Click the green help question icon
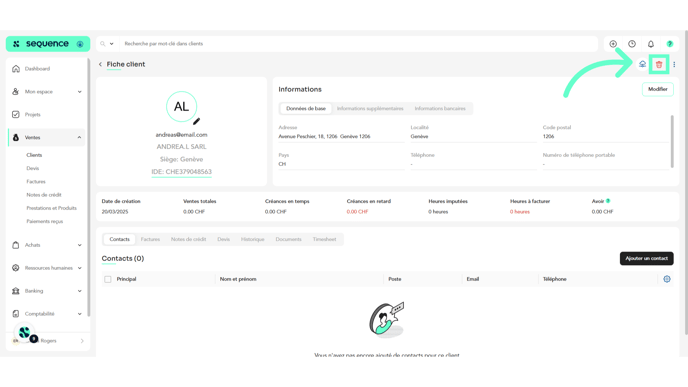Screen dimensions: 688x387 click(670, 44)
